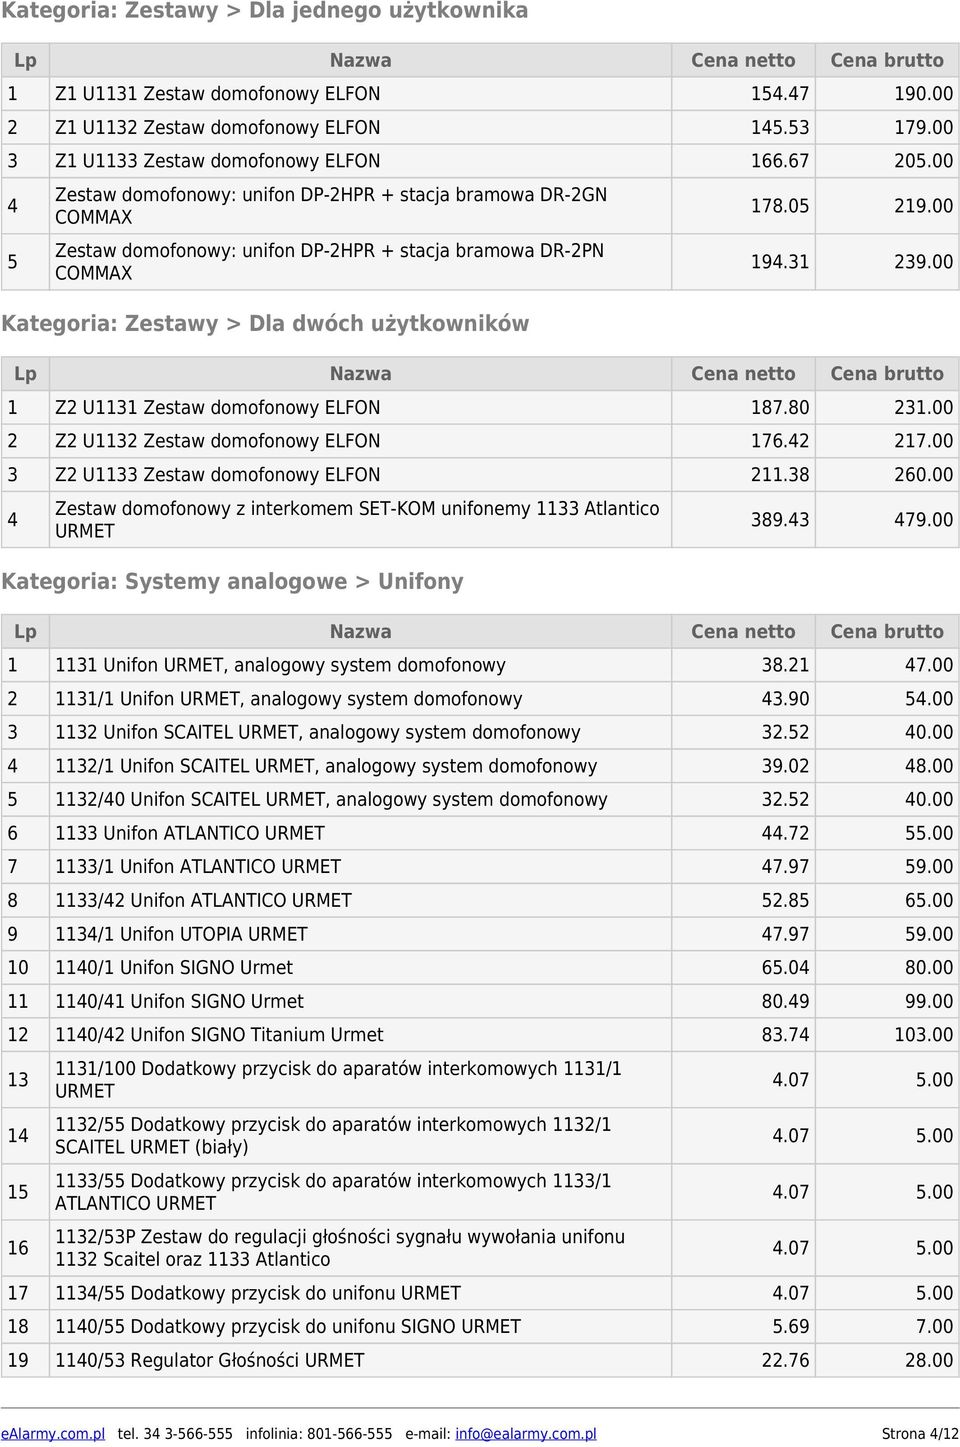Select the net price 166.67

coord(780,161)
